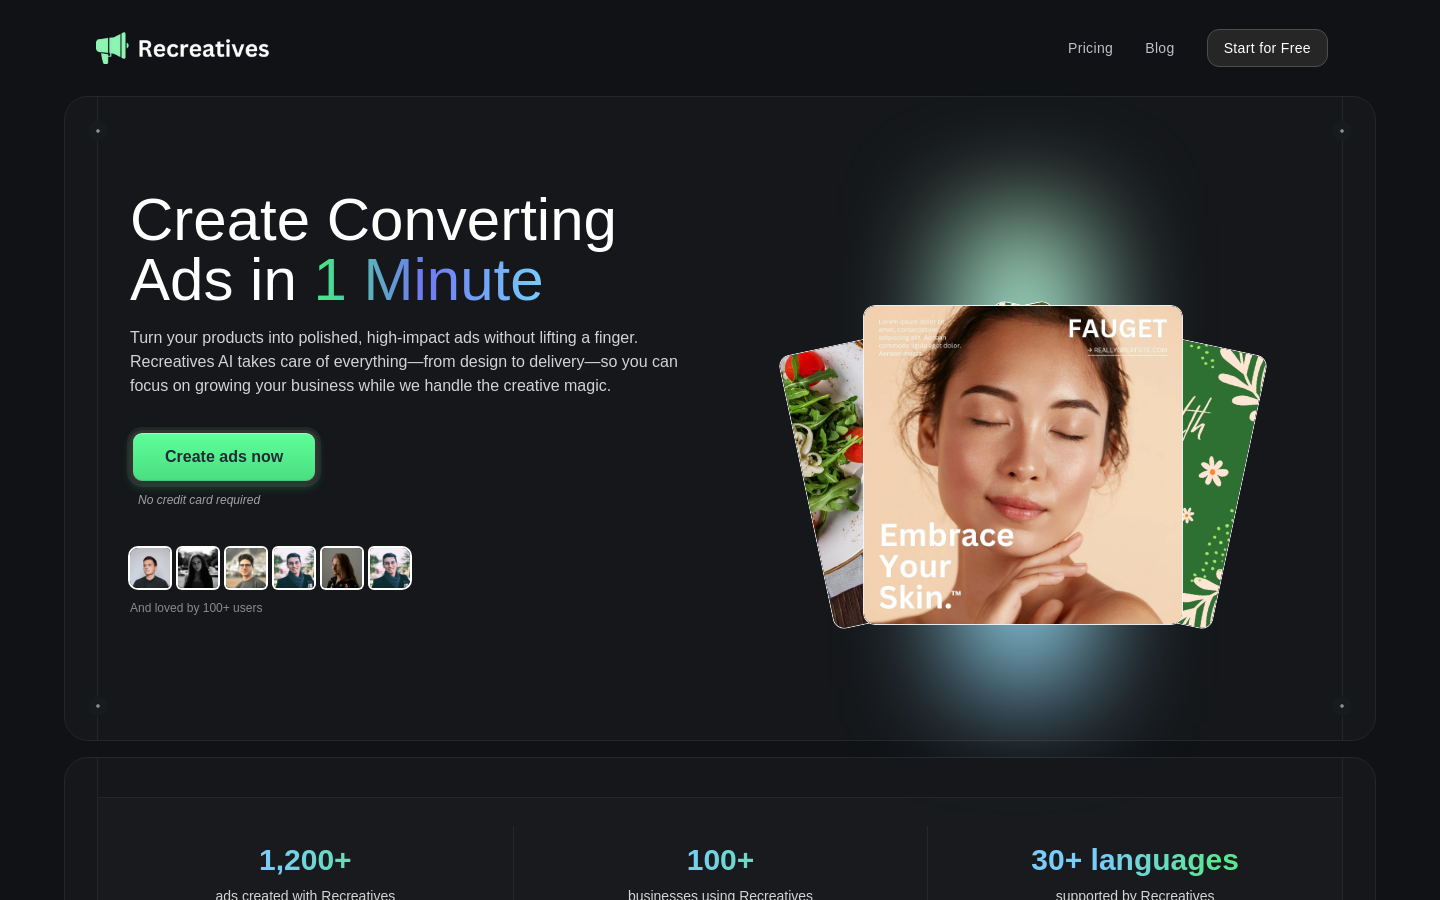Click the 'Create Converting Ads in' headline
The height and width of the screenshot is (900, 1440).
click(373, 249)
